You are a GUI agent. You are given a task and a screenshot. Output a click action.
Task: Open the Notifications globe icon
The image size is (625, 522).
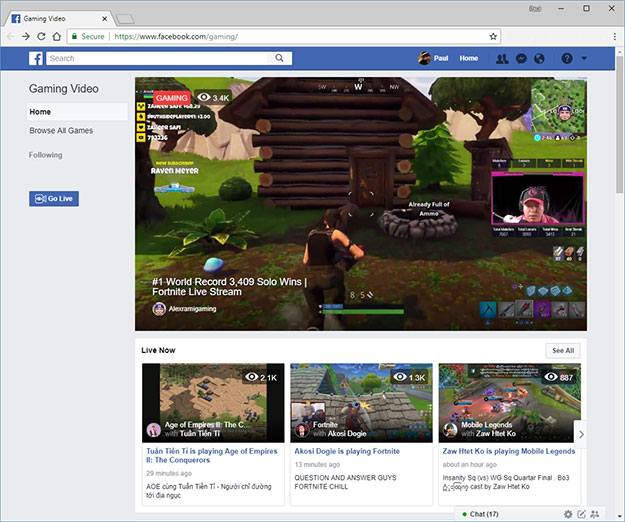click(539, 59)
